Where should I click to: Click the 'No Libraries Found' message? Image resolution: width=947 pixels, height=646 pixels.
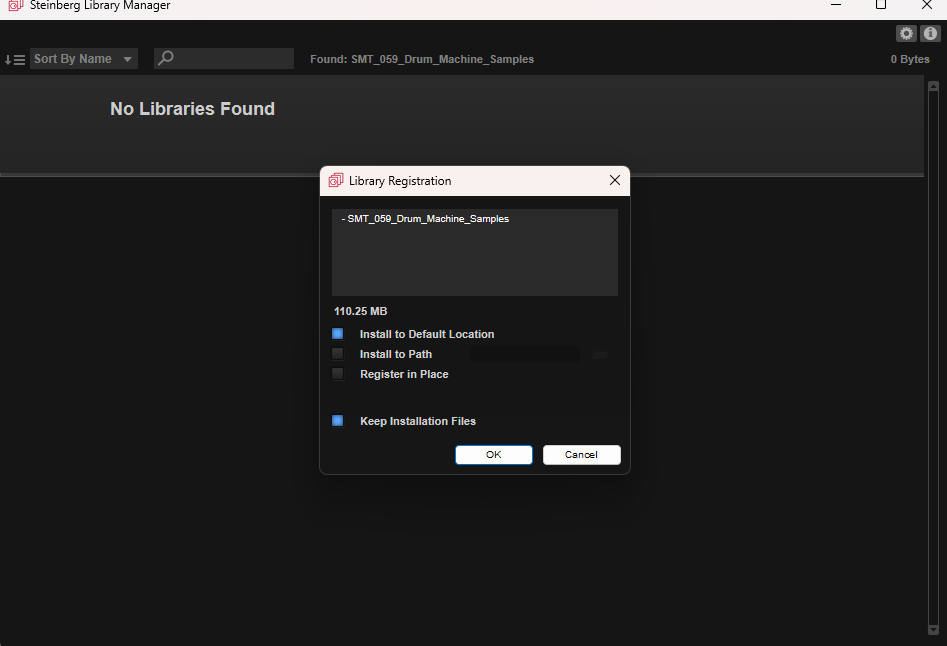(193, 109)
